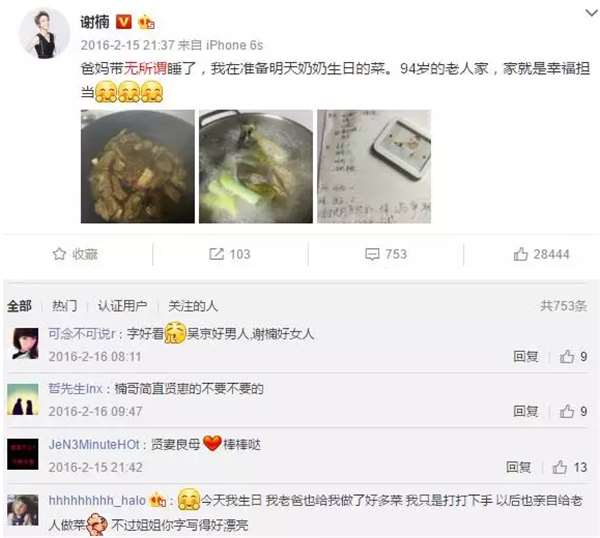Open 谢楠's profile avatar

pos(45,33)
